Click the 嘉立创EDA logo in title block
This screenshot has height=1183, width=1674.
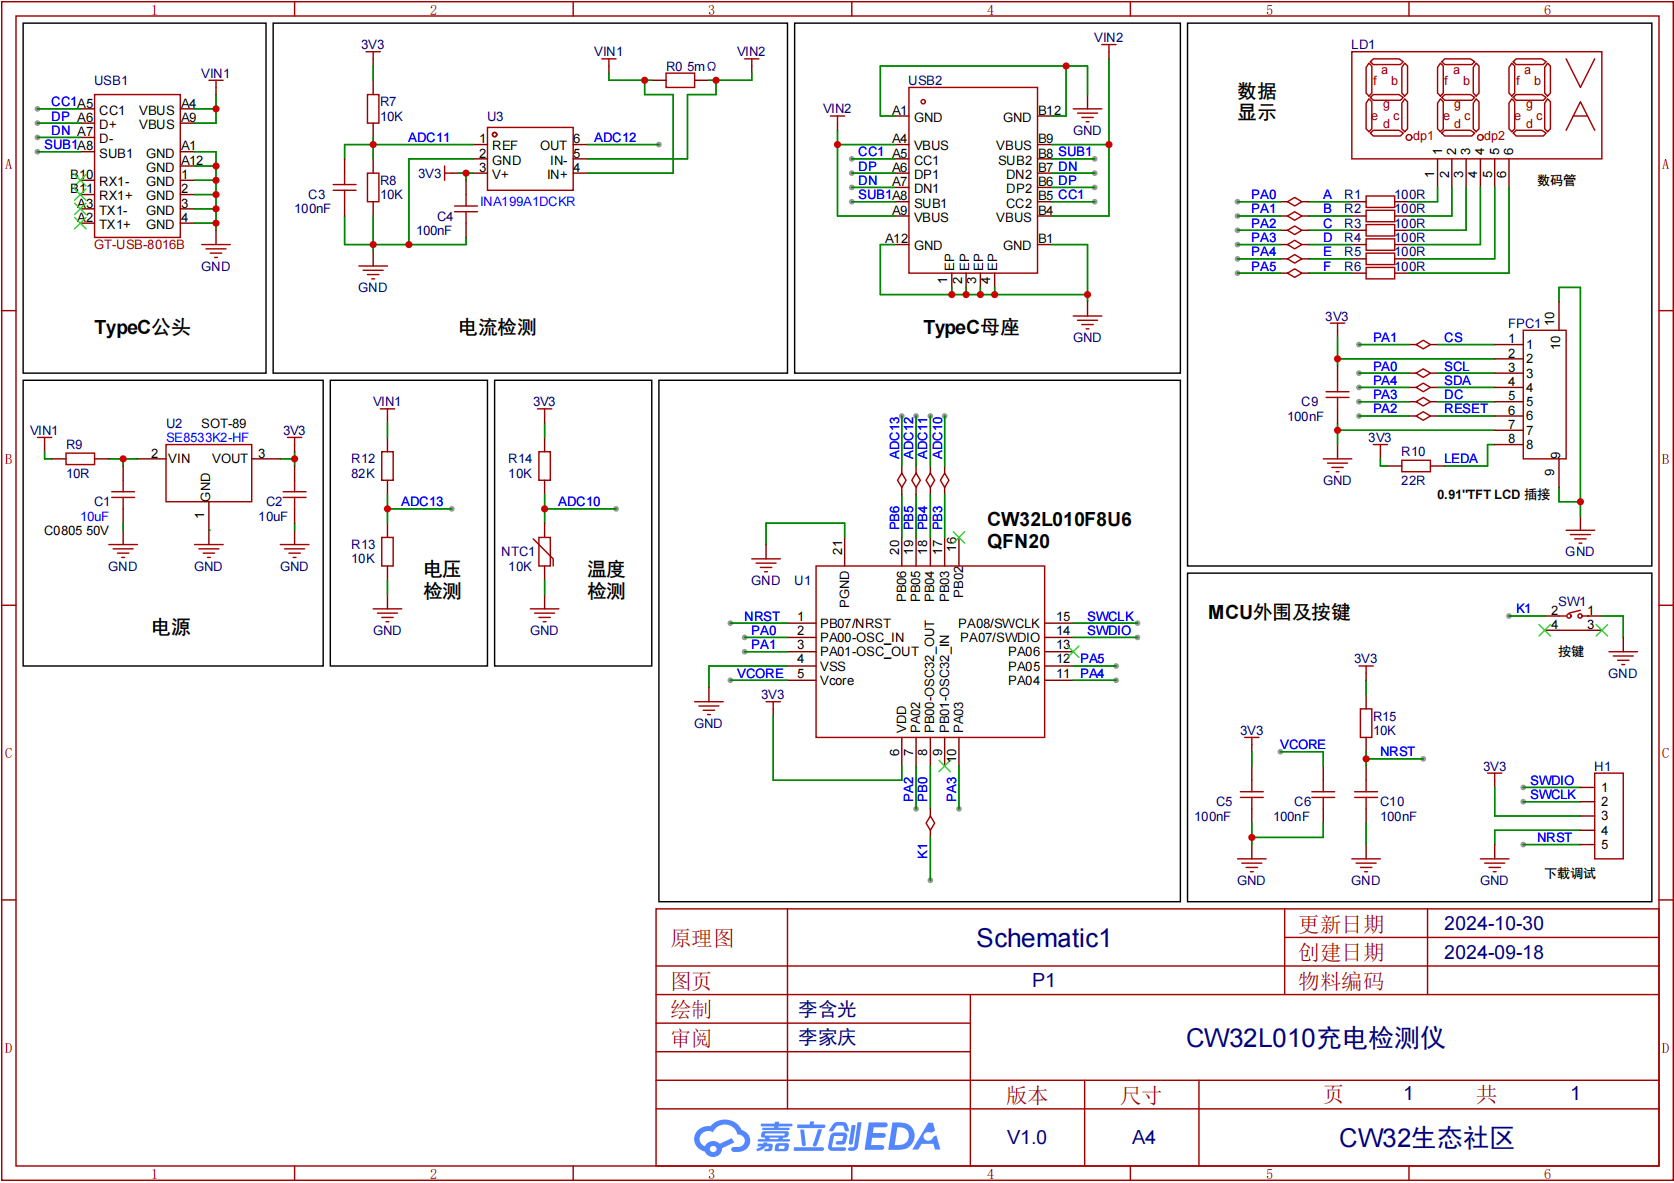coord(816,1137)
